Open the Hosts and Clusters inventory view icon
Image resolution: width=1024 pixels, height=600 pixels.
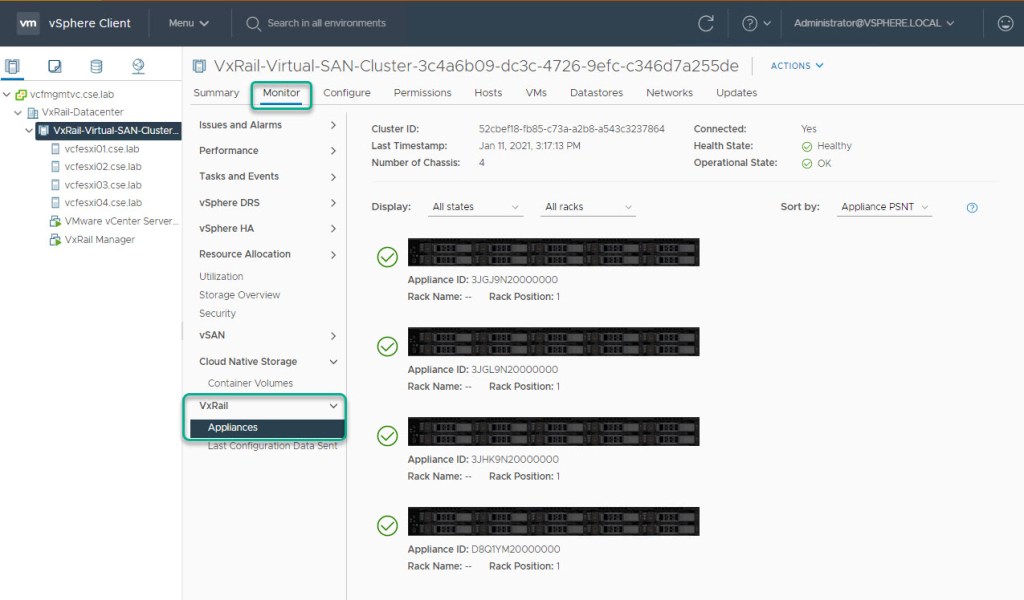pos(13,67)
